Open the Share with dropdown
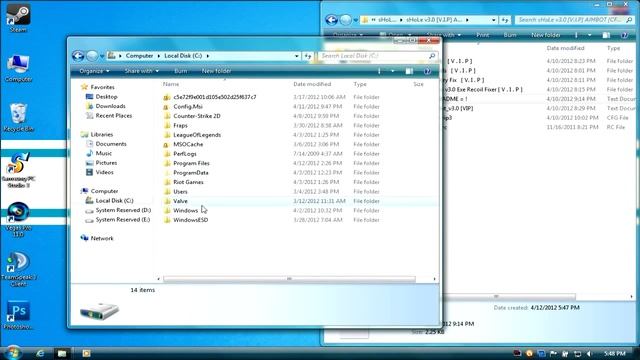 [142, 71]
